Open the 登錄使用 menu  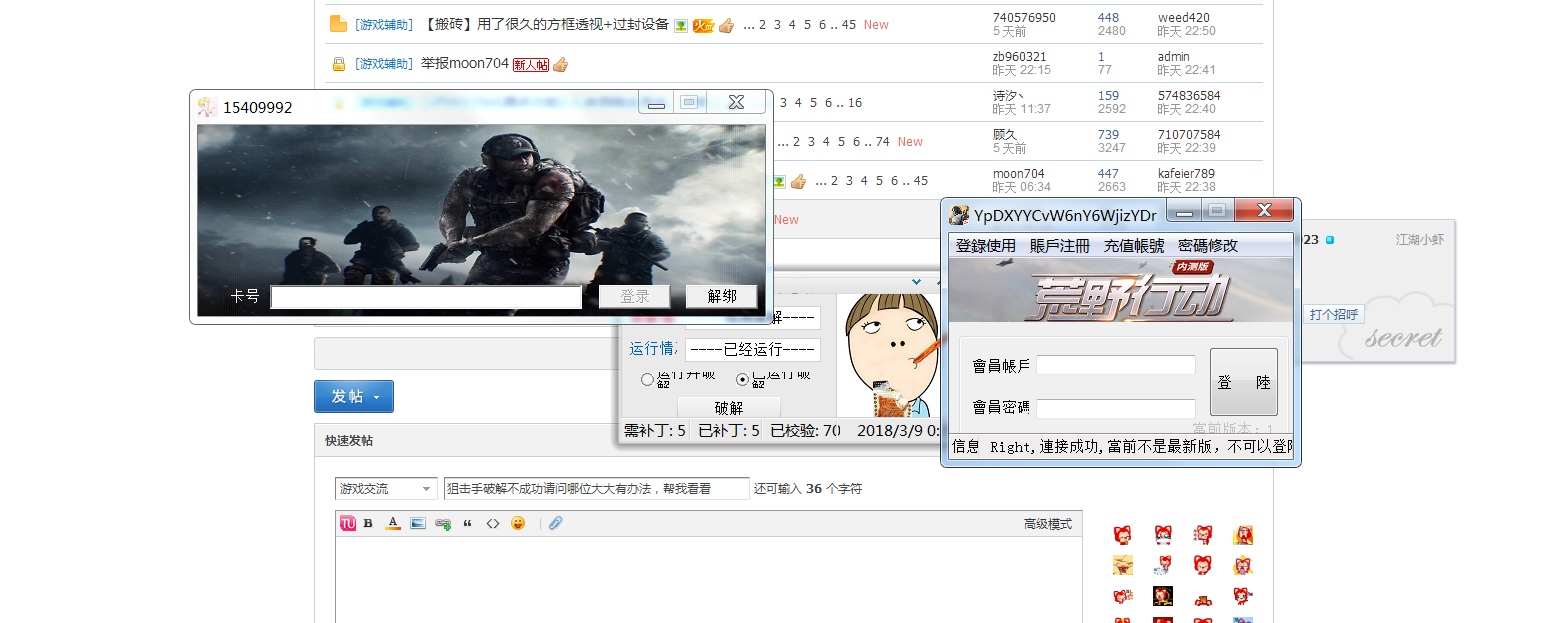point(985,246)
